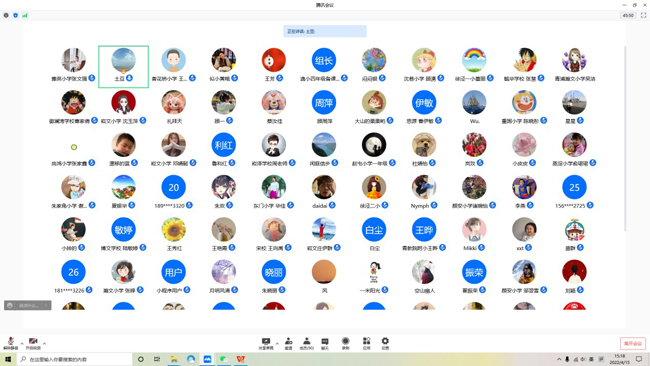This screenshot has height=366, width=650.
Task: Click the red leave meeting button
Action: (633, 344)
